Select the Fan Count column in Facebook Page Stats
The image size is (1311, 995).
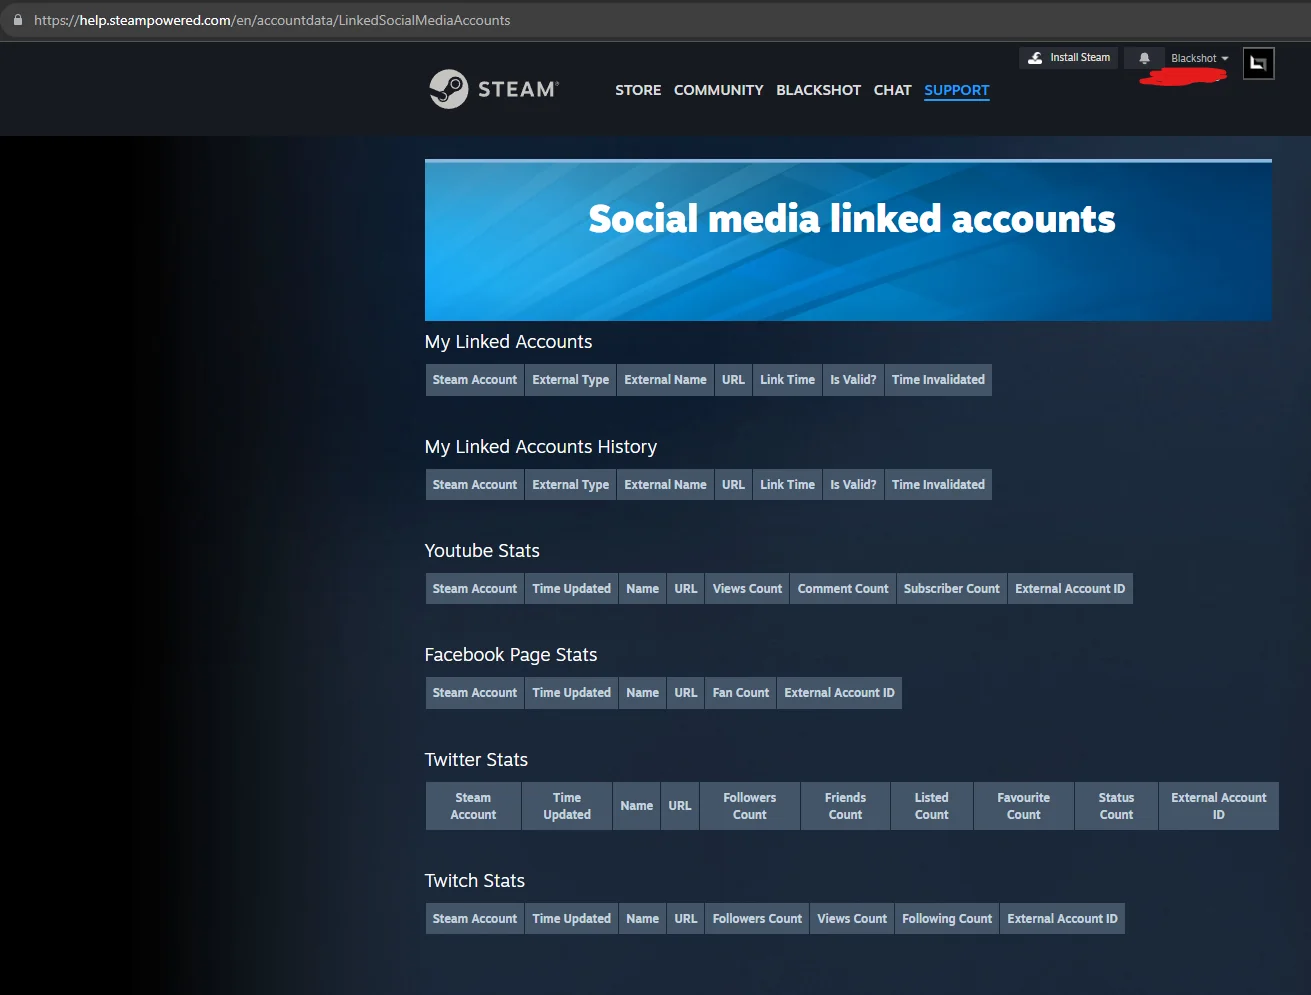coord(740,692)
